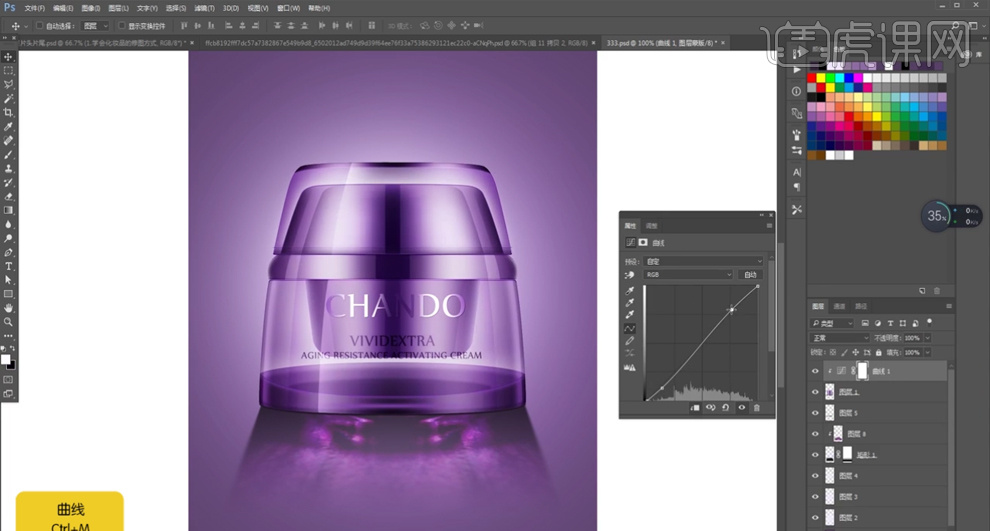This screenshot has width=990, height=531.
Task: Enable the auto-select checkbox
Action: pyautogui.click(x=39, y=26)
